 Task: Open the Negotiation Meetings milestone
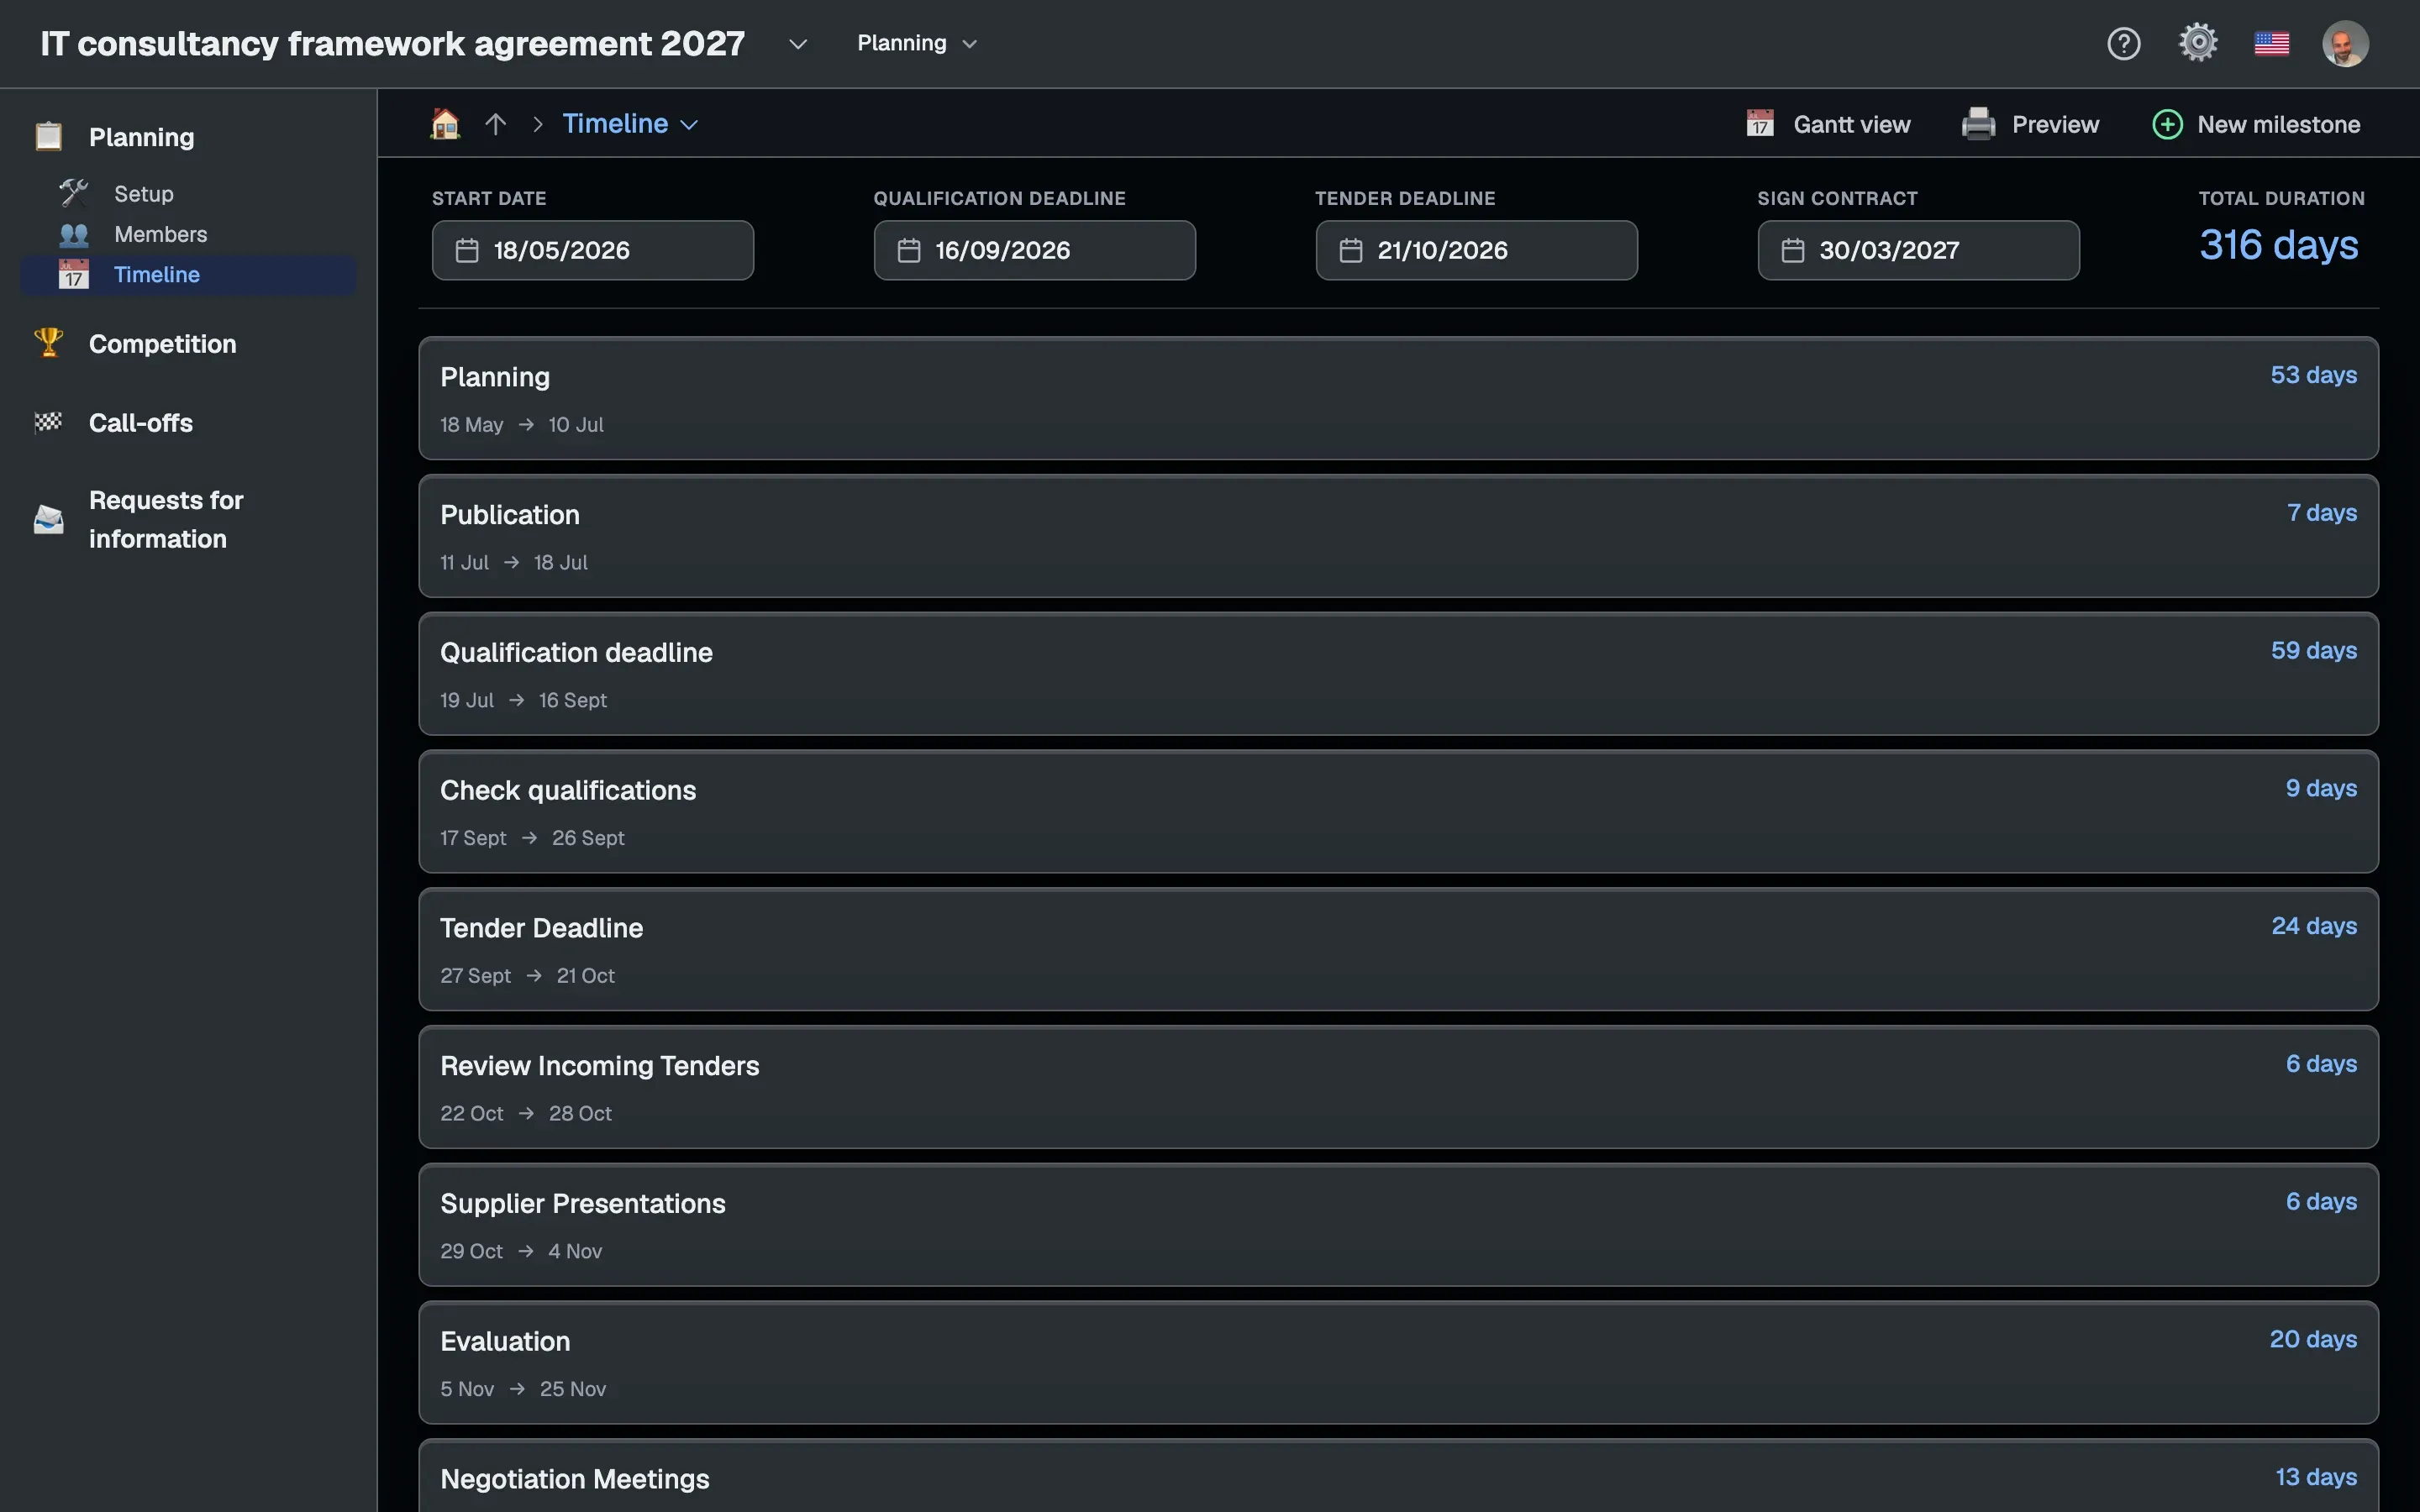[1398, 1476]
